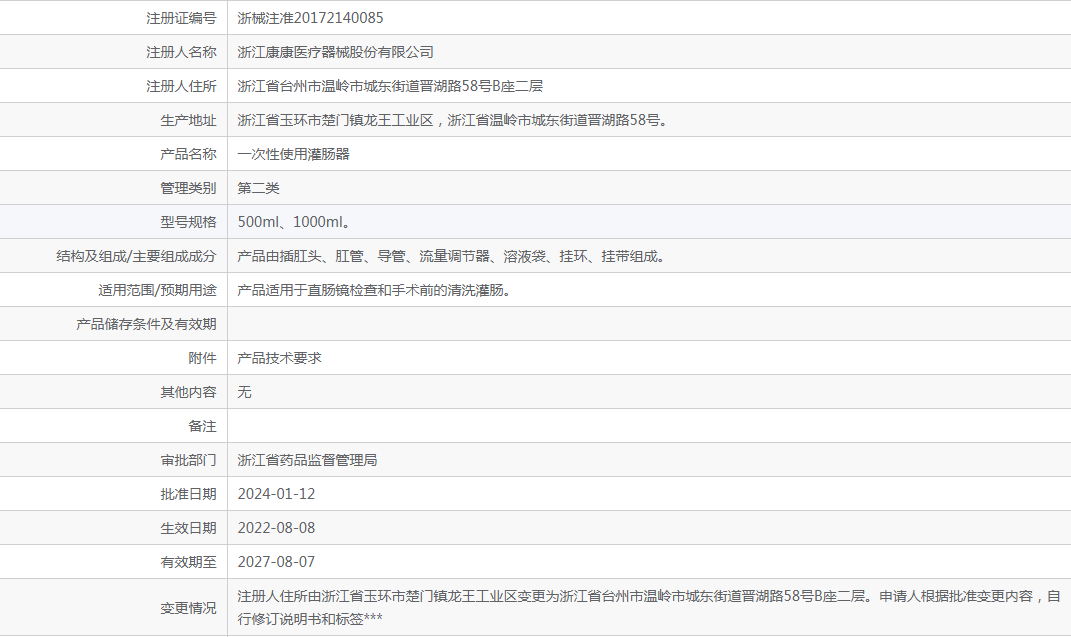Screen dimensions: 1071x637
Task: Click the approval date 2024-01-12
Action: tap(276, 494)
